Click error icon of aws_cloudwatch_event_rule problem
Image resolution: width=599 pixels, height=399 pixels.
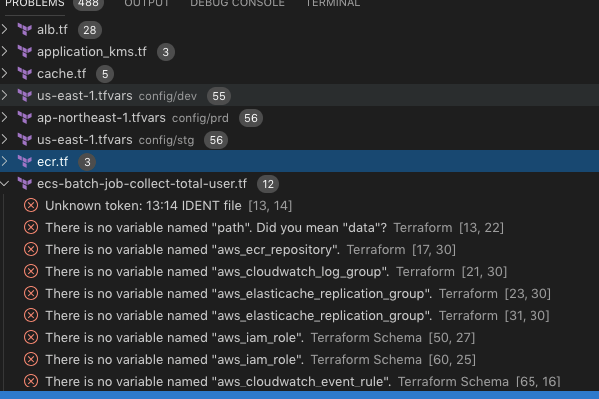[x=31, y=381]
